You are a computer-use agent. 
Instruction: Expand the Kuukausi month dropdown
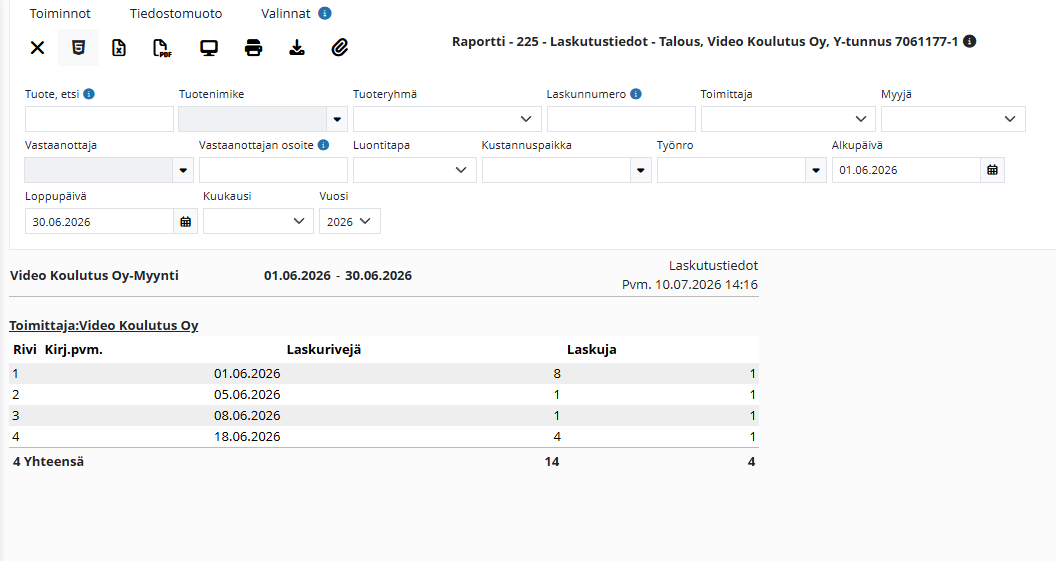click(x=258, y=222)
